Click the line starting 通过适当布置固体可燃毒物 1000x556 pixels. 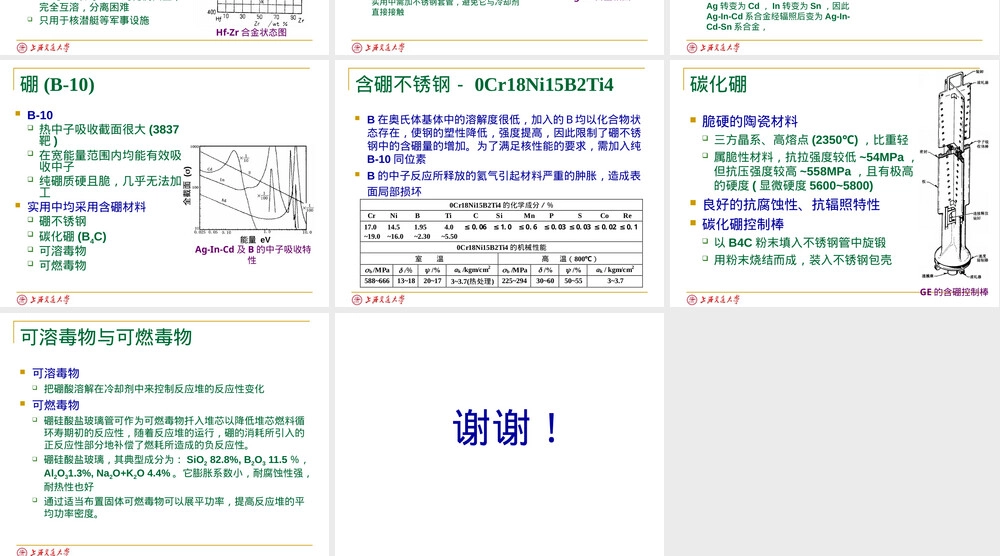(174, 508)
